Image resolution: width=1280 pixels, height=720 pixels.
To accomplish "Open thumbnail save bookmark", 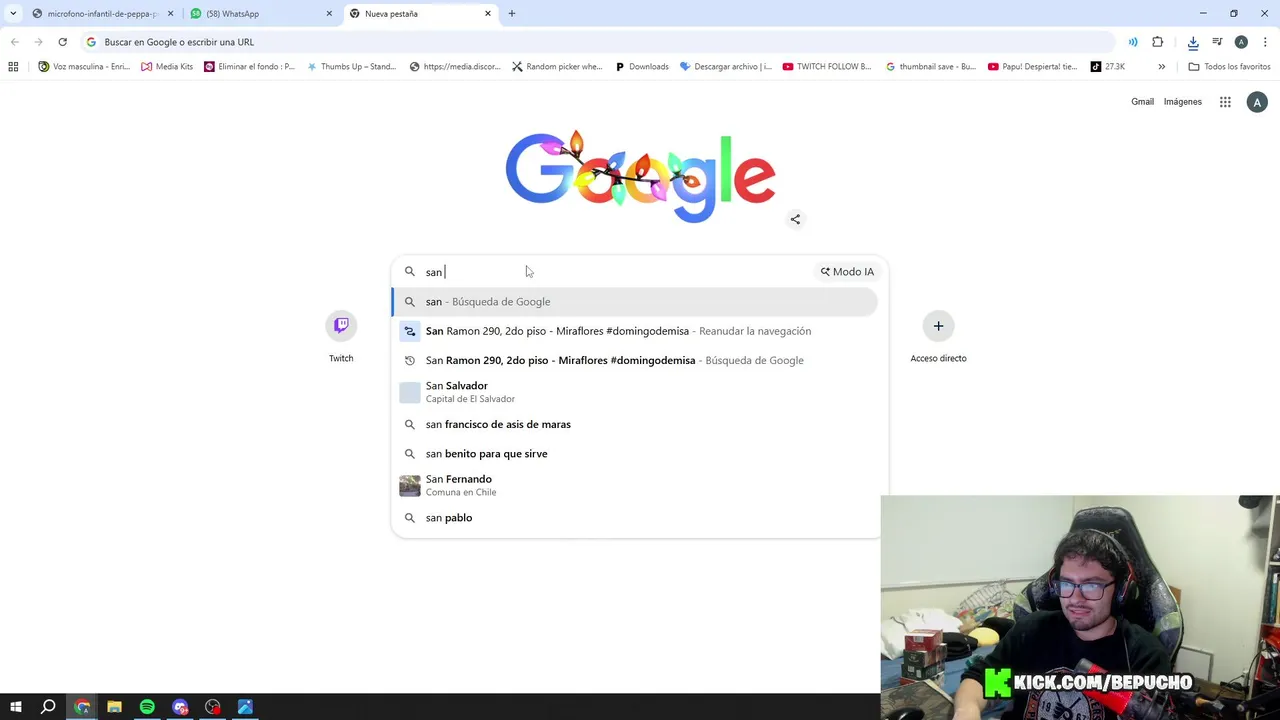I will pos(931,67).
